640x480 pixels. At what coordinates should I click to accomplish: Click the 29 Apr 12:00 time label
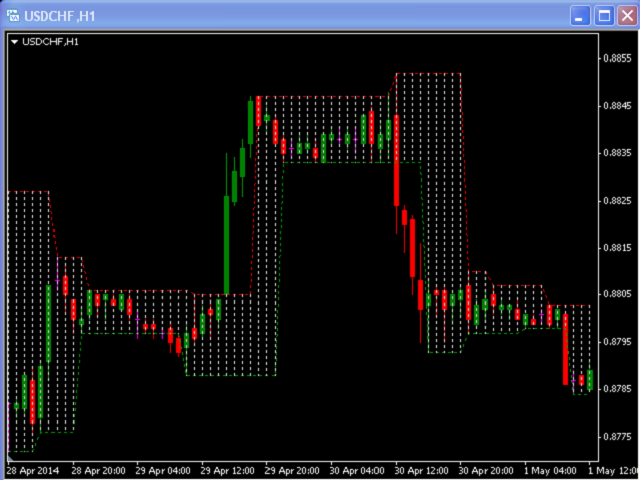click(x=227, y=471)
